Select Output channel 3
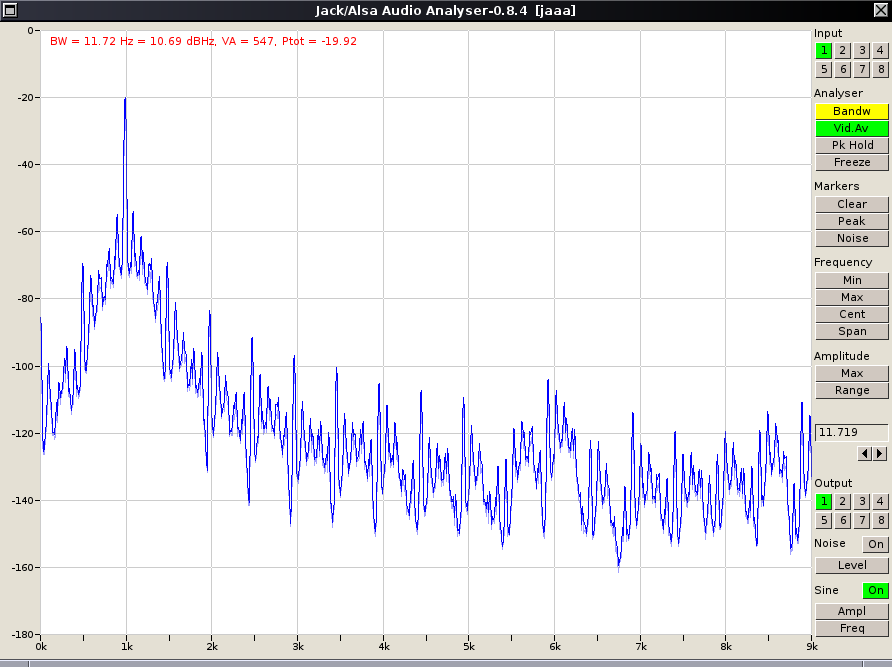 coord(862,502)
